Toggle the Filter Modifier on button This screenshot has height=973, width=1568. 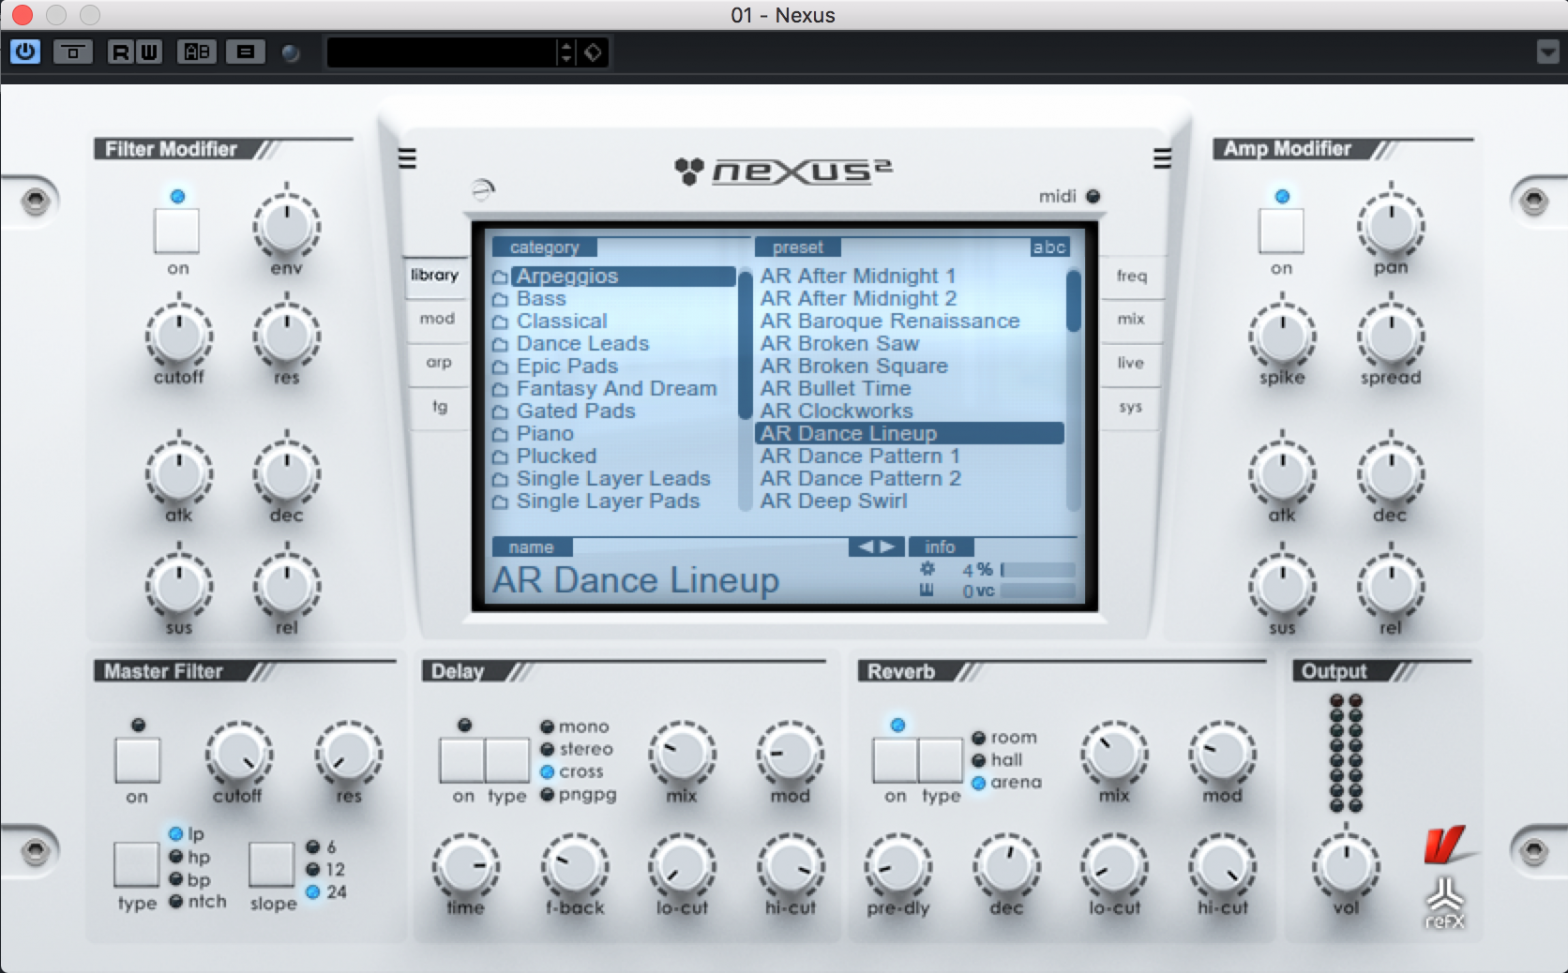click(177, 231)
